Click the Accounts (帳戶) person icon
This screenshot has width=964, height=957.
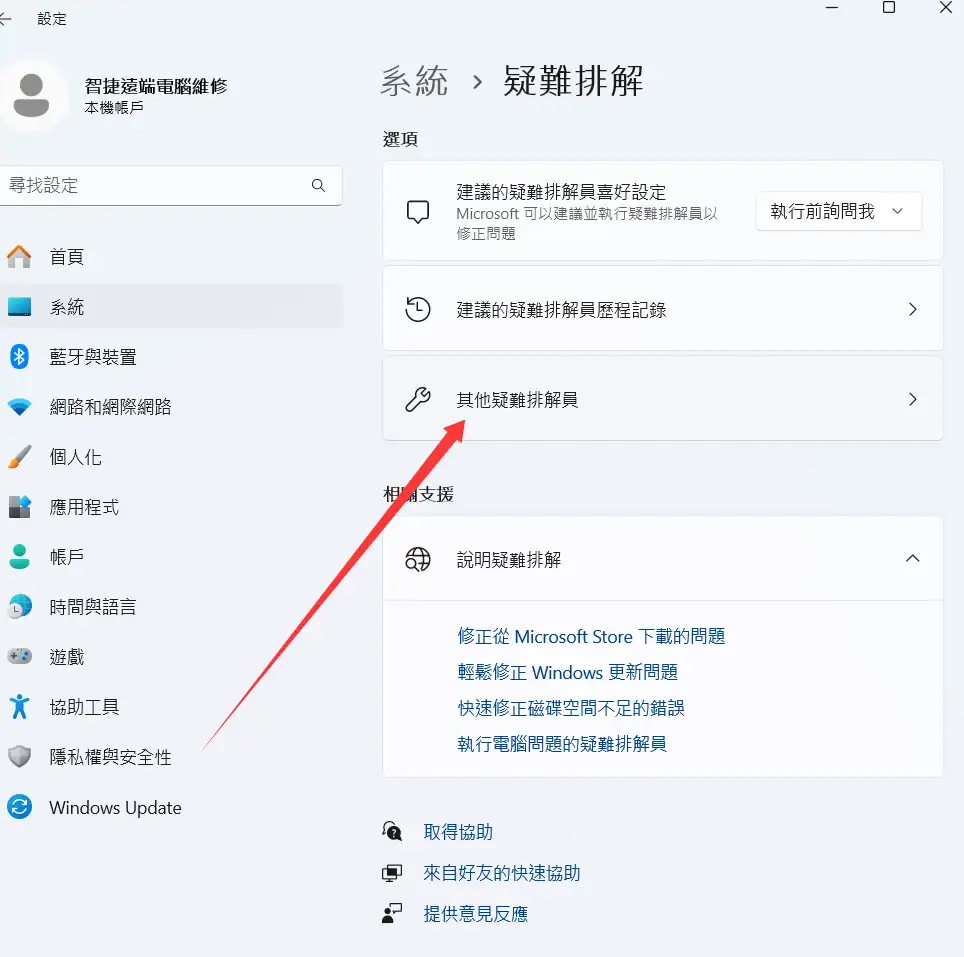pos(19,557)
